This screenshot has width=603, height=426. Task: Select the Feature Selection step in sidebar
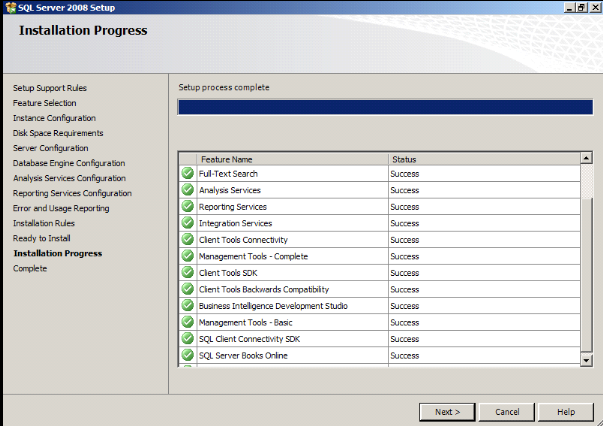coord(44,103)
